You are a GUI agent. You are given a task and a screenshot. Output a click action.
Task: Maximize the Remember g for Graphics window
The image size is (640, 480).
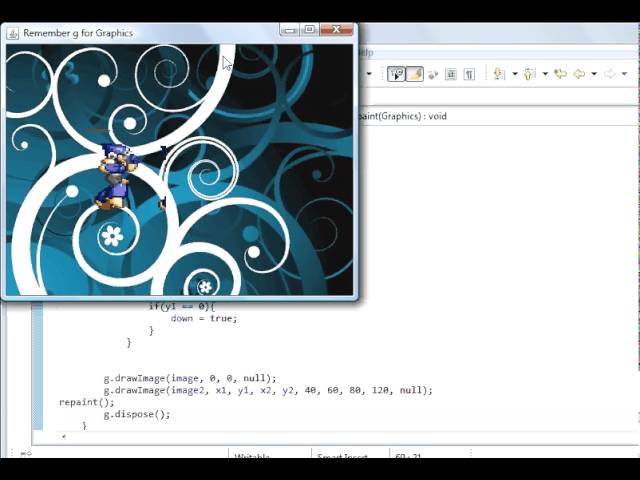(309, 30)
